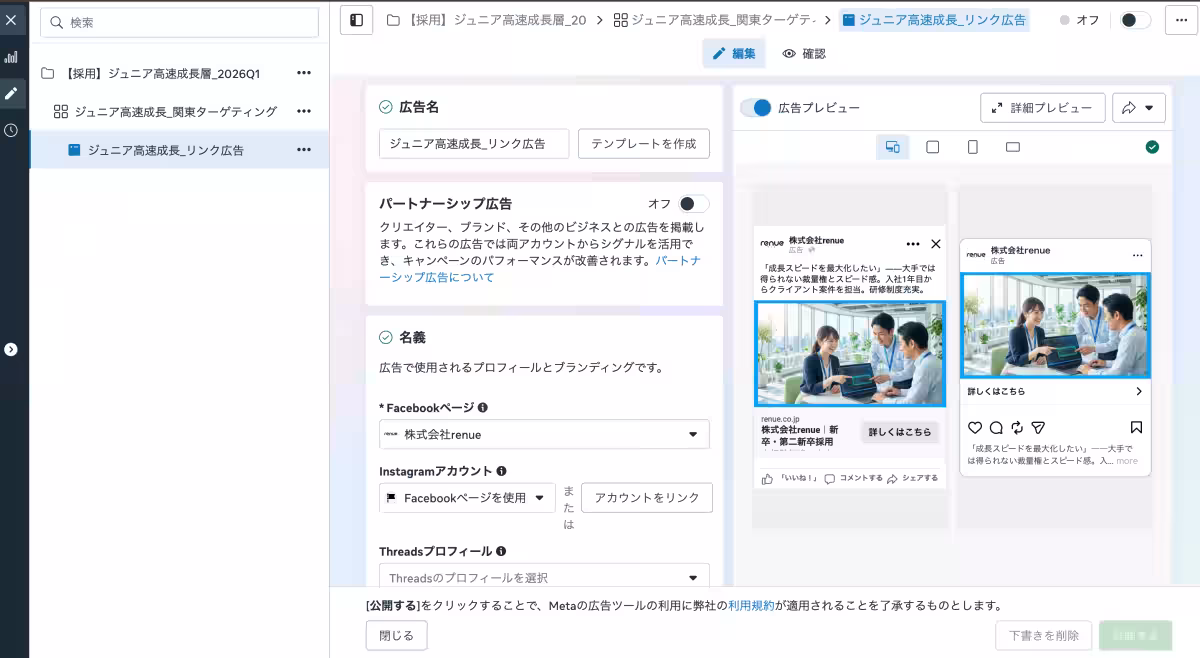Open kebab menu beside ジュニア高速成長_リンク広告
This screenshot has height=658, width=1200.
[x=304, y=147]
